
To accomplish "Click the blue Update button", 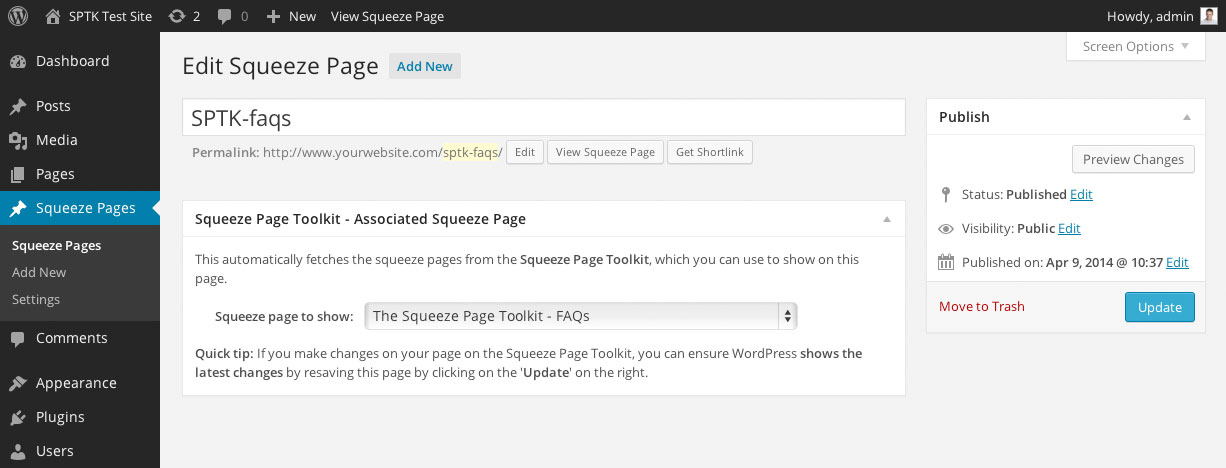I will point(1159,307).
